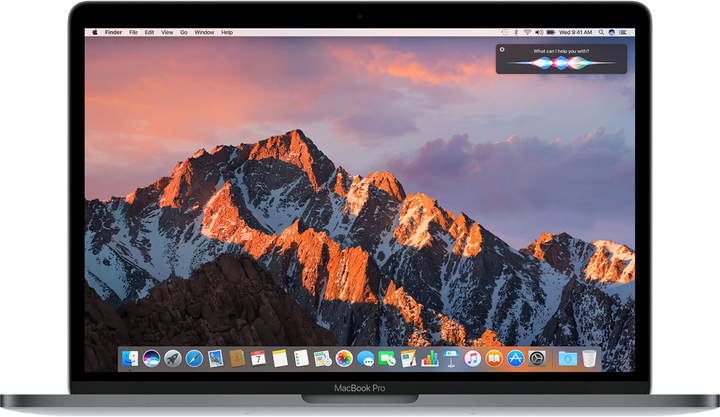Open Messages speech bubble icon
The height and width of the screenshot is (417, 720).
click(366, 359)
